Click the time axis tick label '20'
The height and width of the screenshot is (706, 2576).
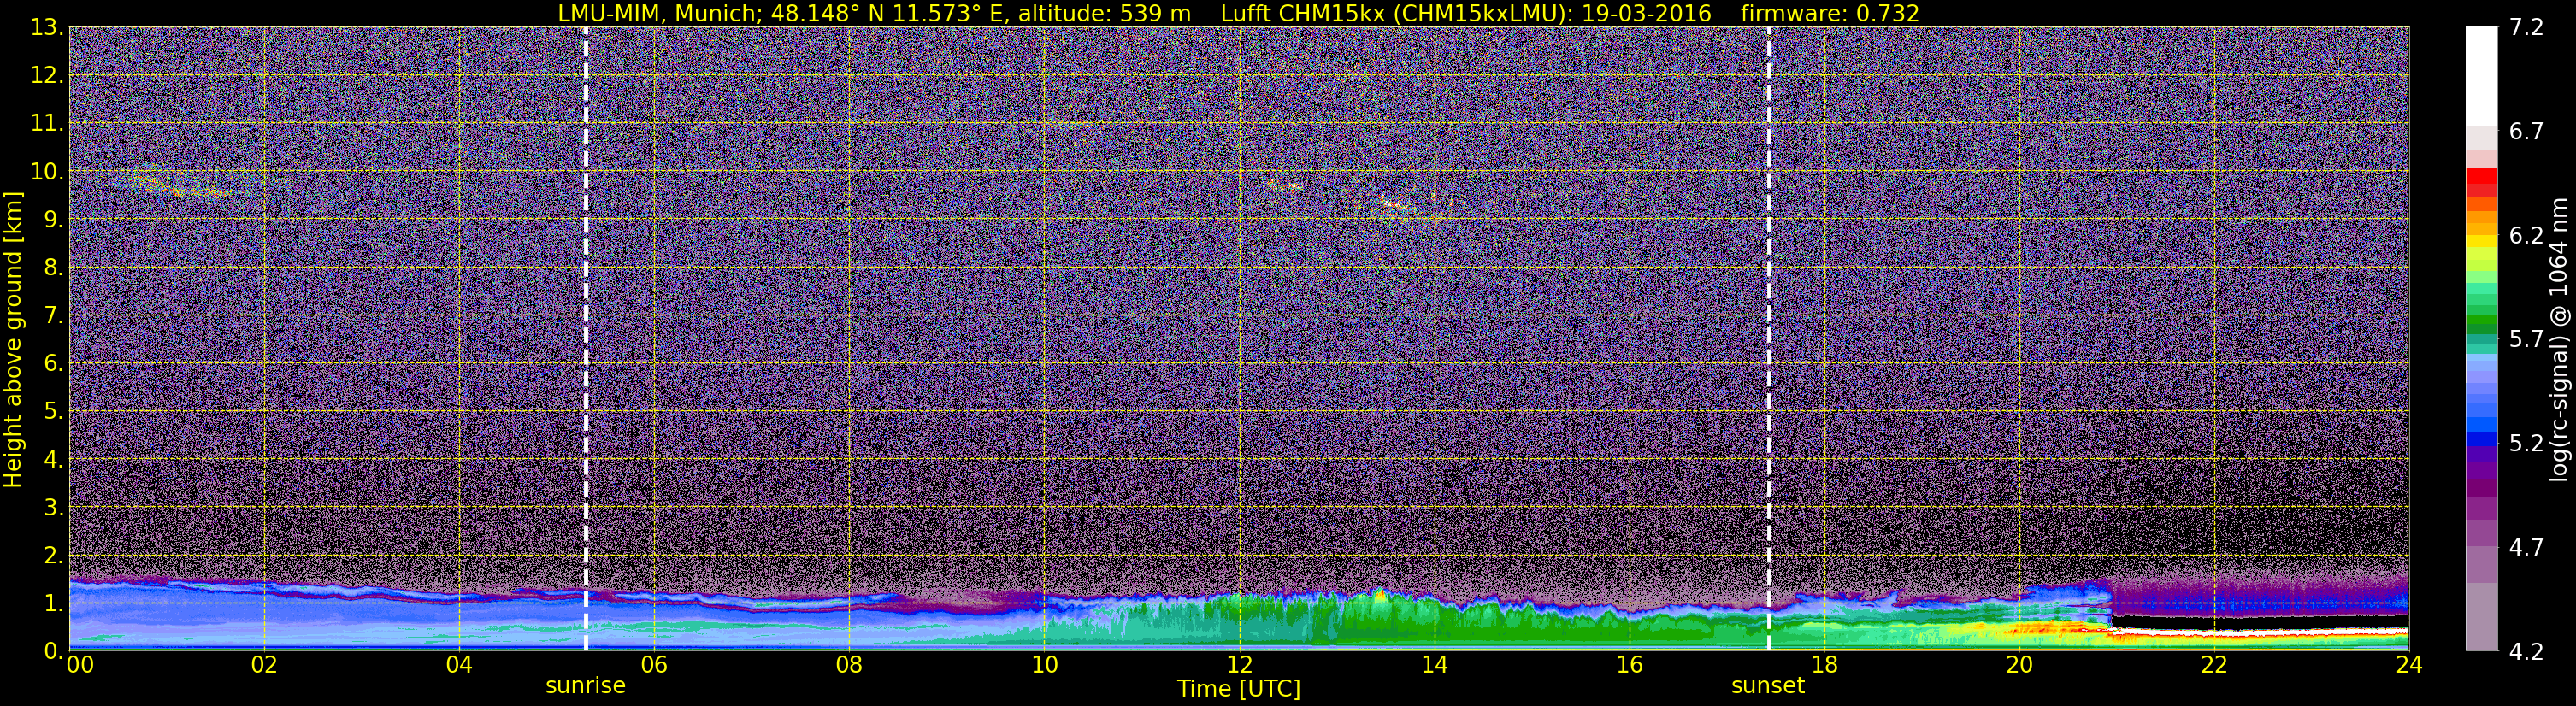point(2019,665)
